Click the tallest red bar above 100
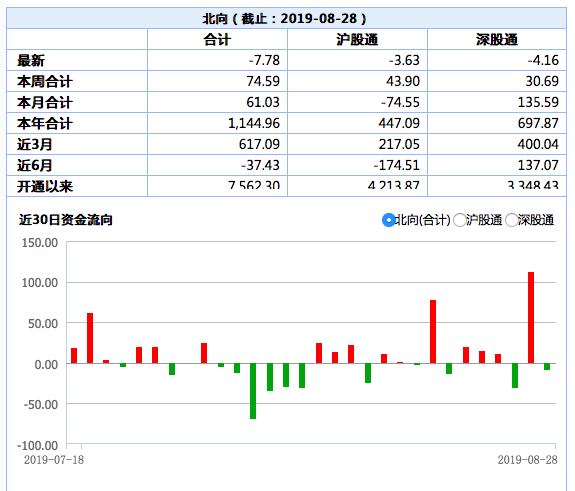575x491 pixels. point(531,318)
